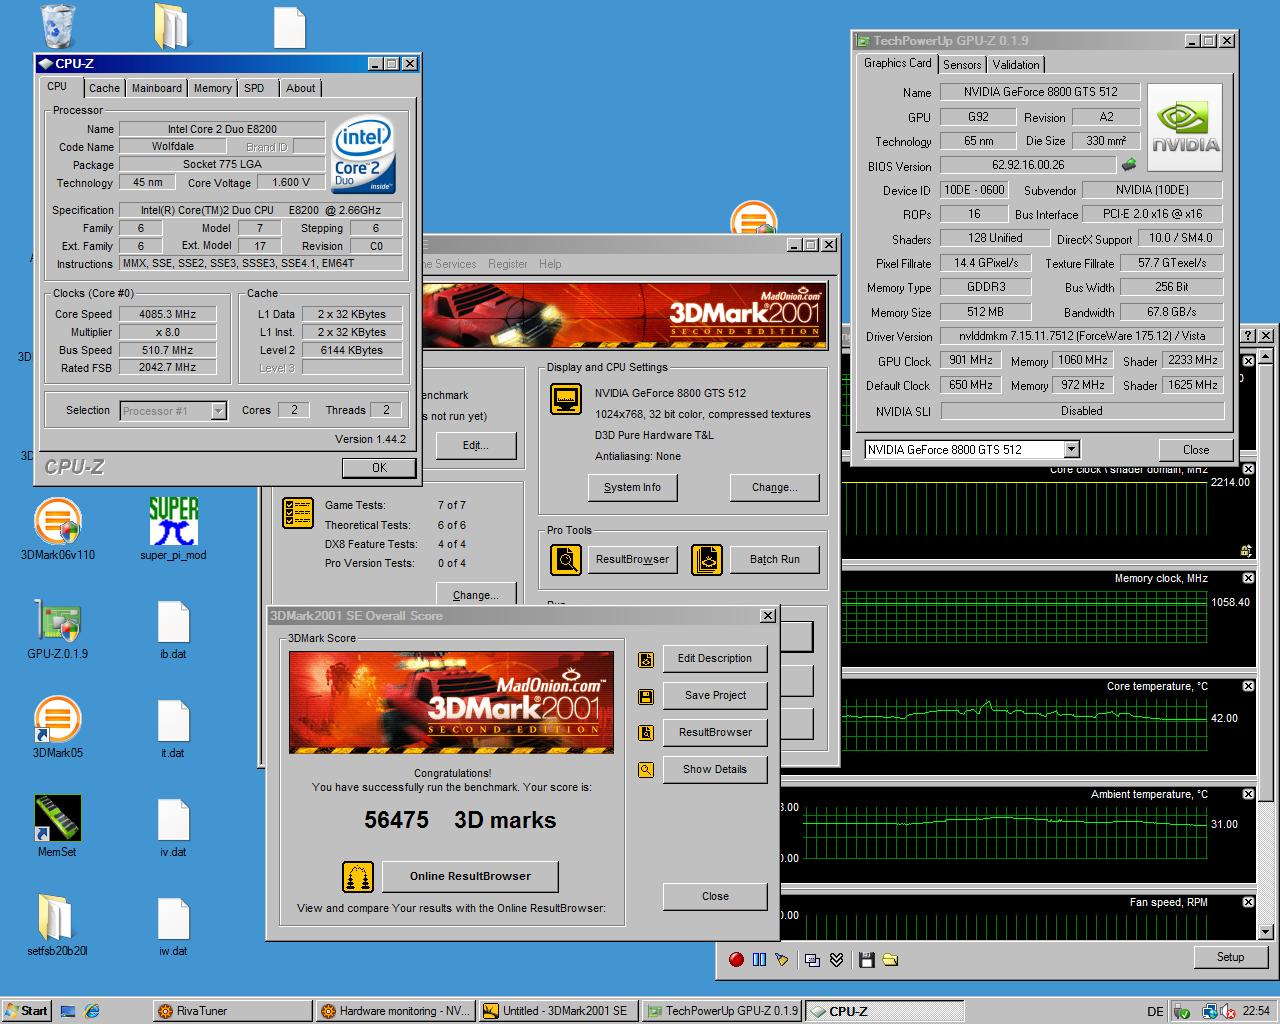
Task: Click the blue pause icon in monitoring toolbar
Action: point(759,959)
